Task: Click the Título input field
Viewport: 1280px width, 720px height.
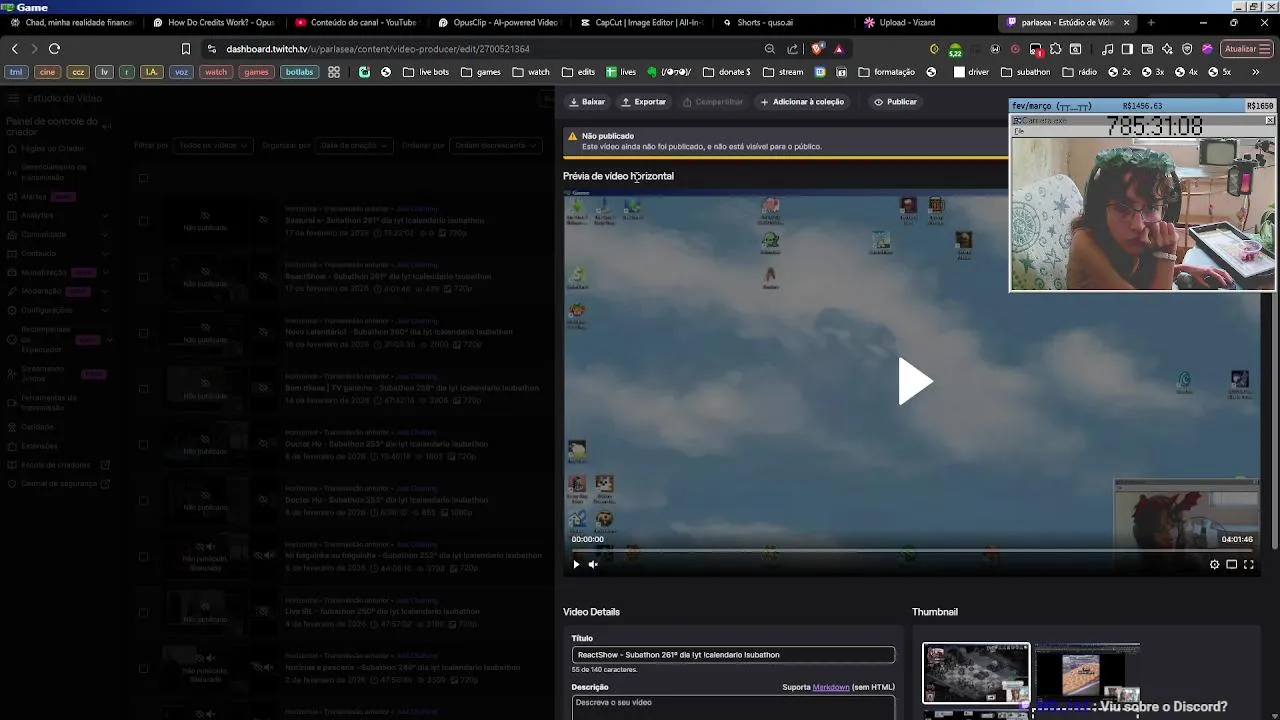Action: coord(733,655)
